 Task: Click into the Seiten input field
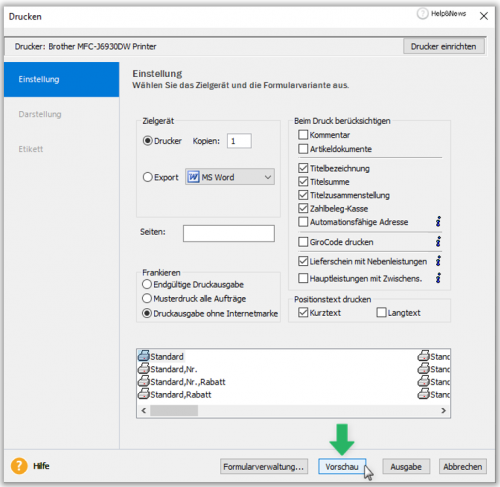tap(229, 233)
